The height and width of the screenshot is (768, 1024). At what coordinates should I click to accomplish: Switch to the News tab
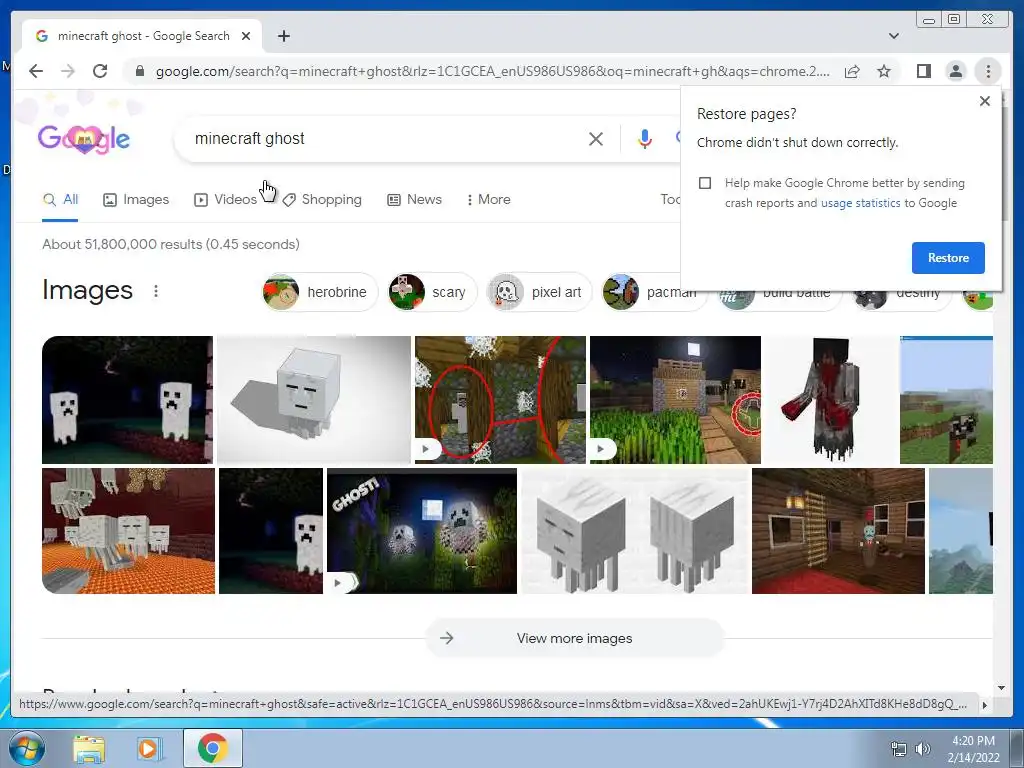[414, 200]
